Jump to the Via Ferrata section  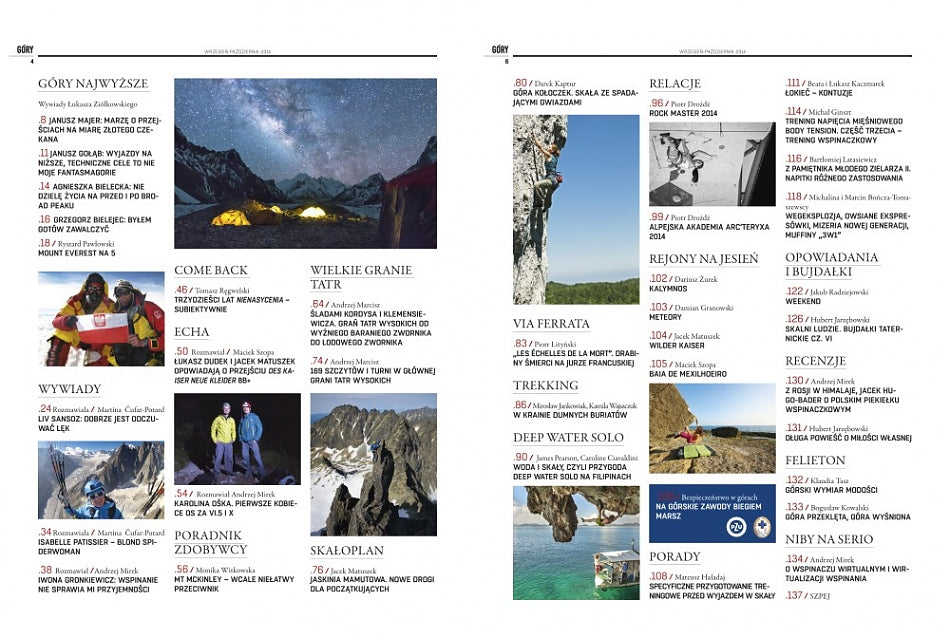[550, 324]
